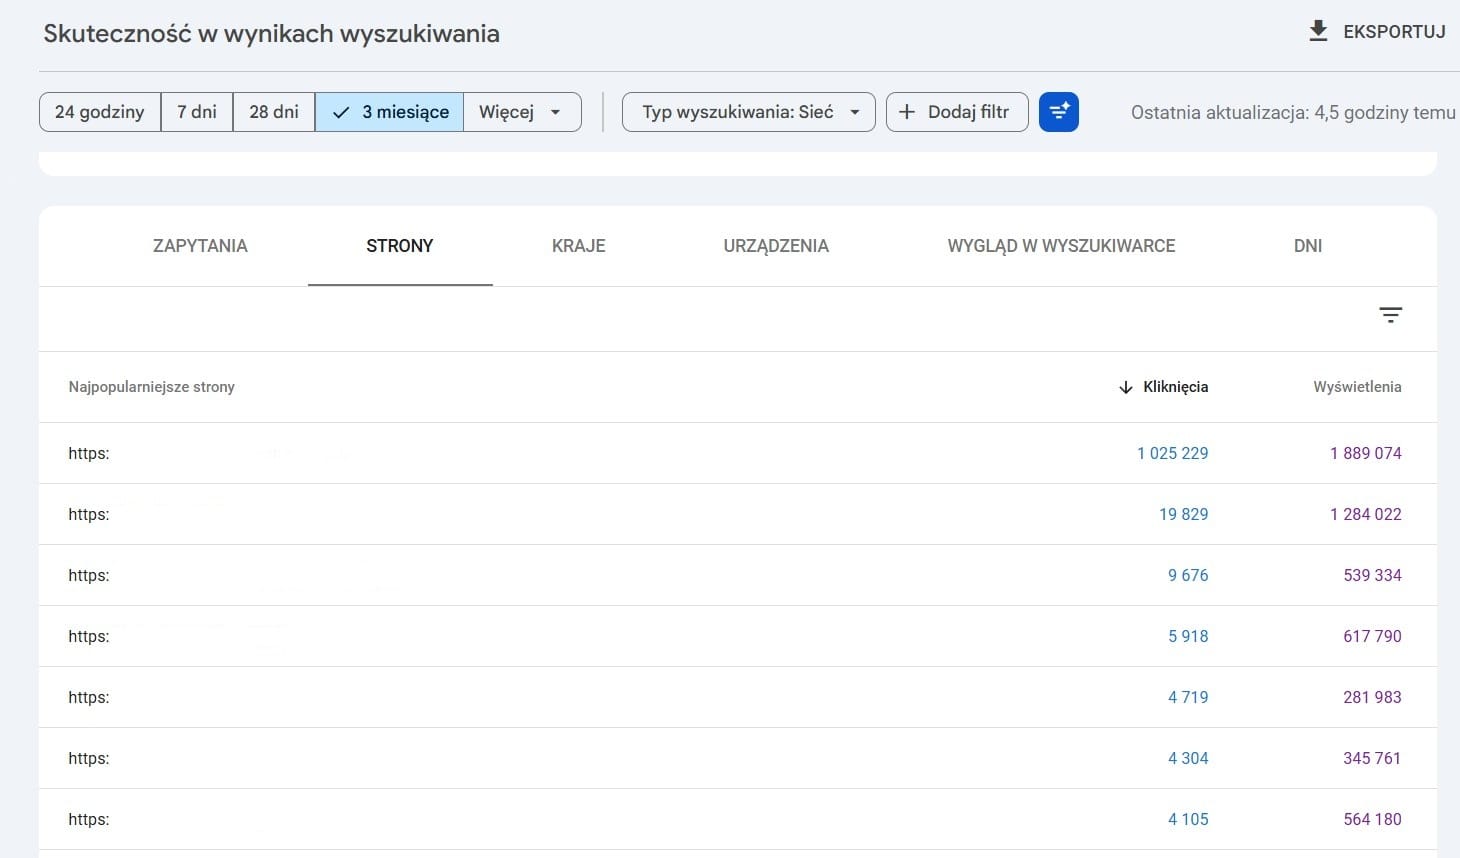Click the Najpopularniejsze strony column header
The width and height of the screenshot is (1460, 858).
click(x=151, y=387)
